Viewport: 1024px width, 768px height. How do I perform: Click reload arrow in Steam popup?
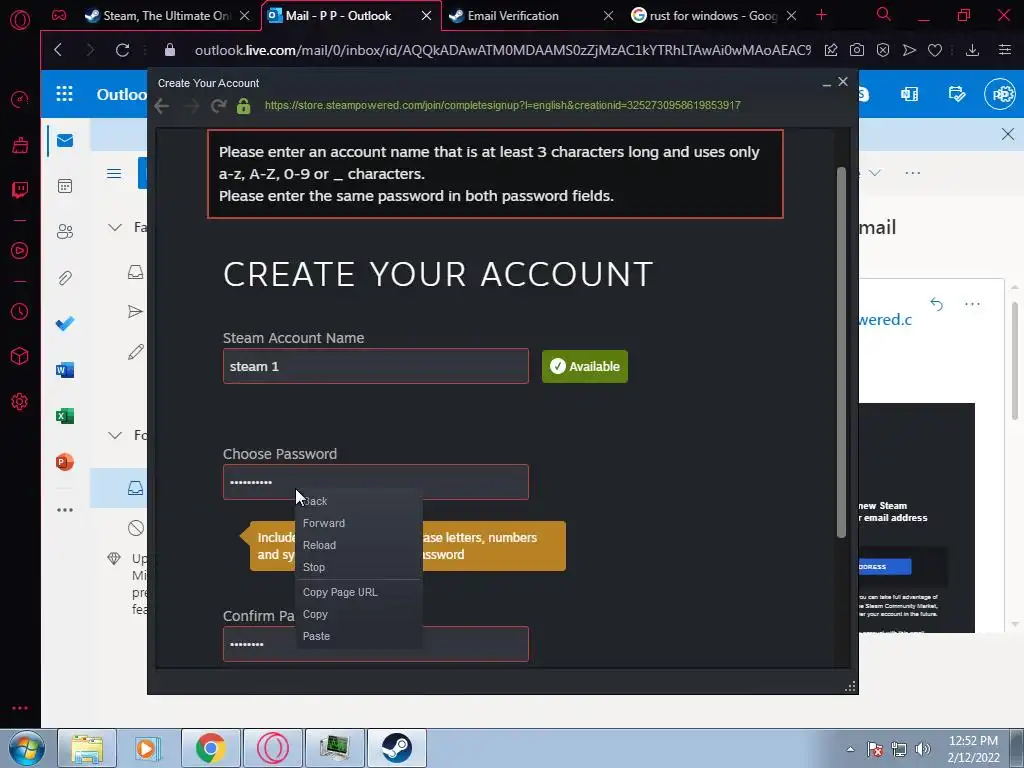[218, 106]
